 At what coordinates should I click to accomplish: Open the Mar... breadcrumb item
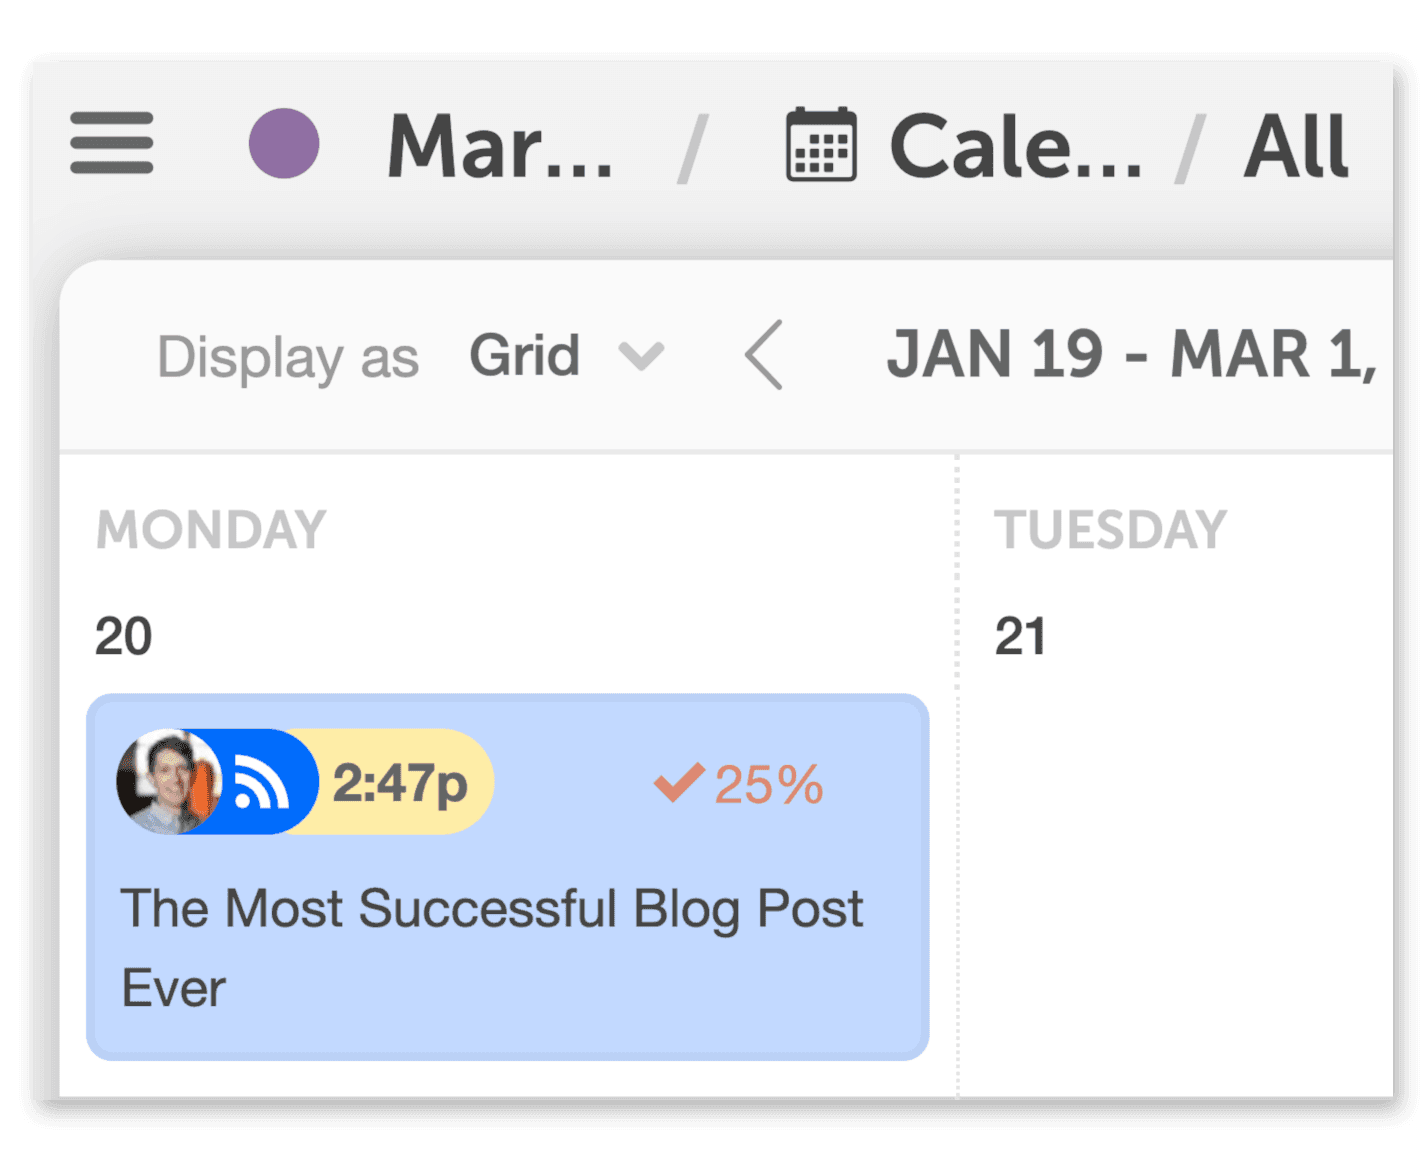(500, 147)
